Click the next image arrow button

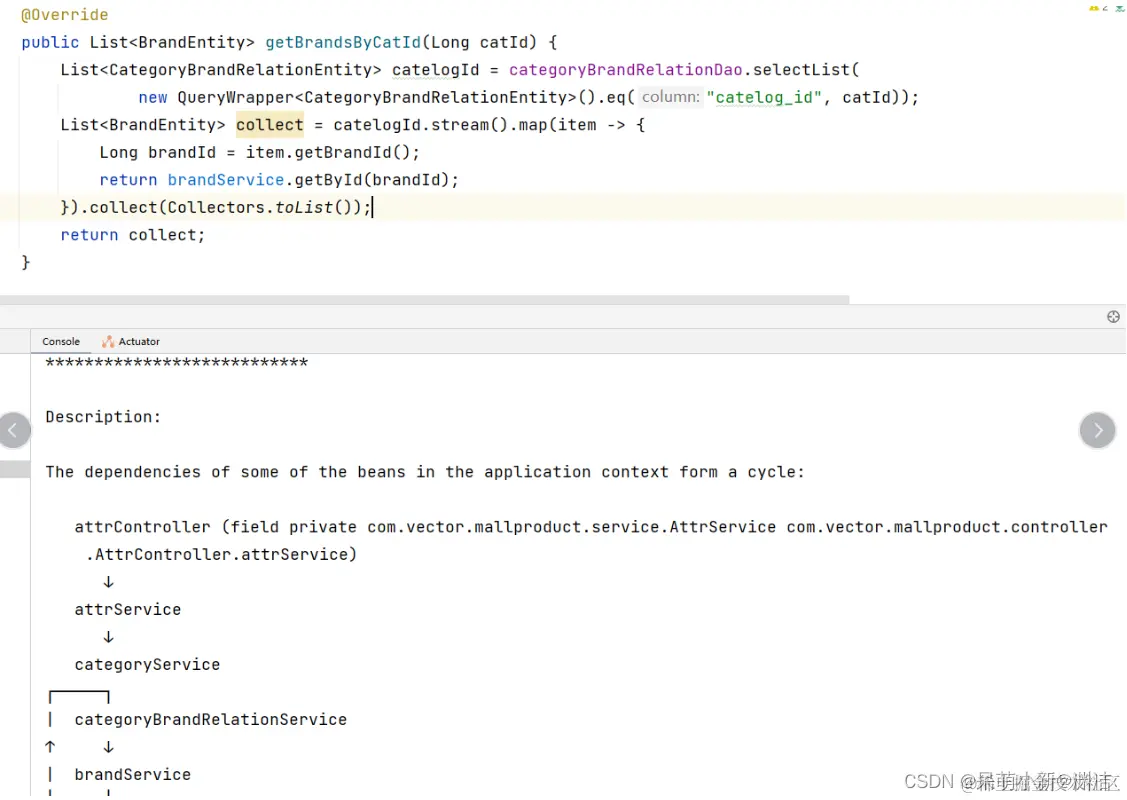[x=1097, y=431]
